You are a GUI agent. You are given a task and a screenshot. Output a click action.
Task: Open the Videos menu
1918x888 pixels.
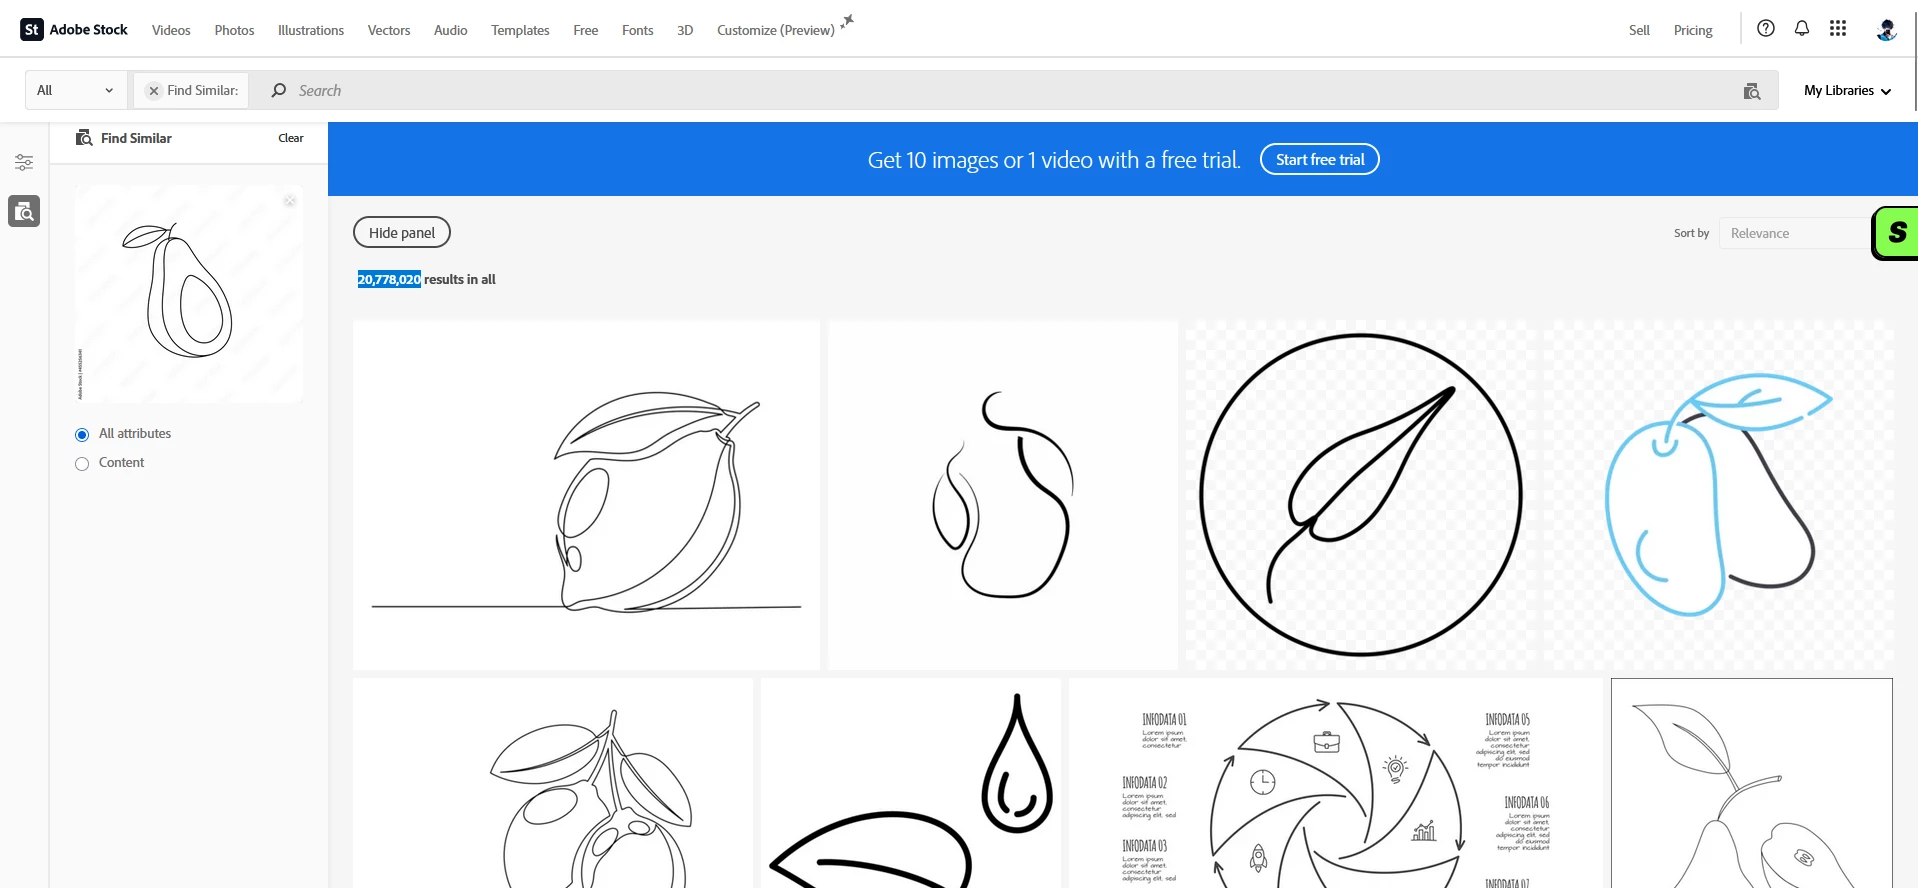171,30
